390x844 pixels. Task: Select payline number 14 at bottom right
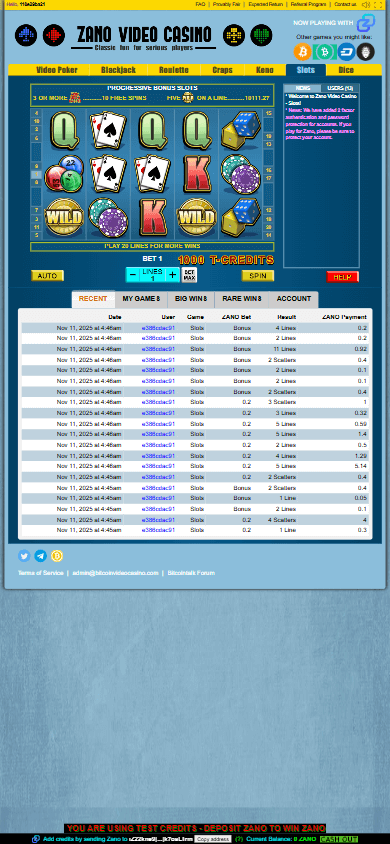click(268, 236)
